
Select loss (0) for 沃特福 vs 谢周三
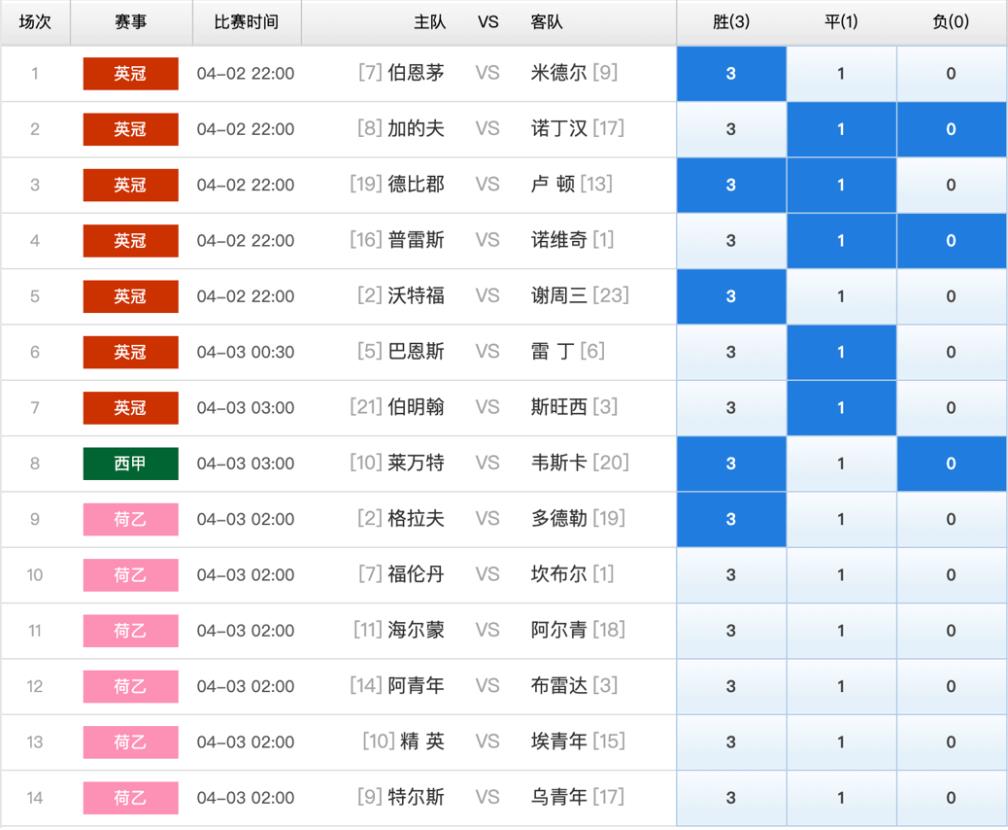951,296
